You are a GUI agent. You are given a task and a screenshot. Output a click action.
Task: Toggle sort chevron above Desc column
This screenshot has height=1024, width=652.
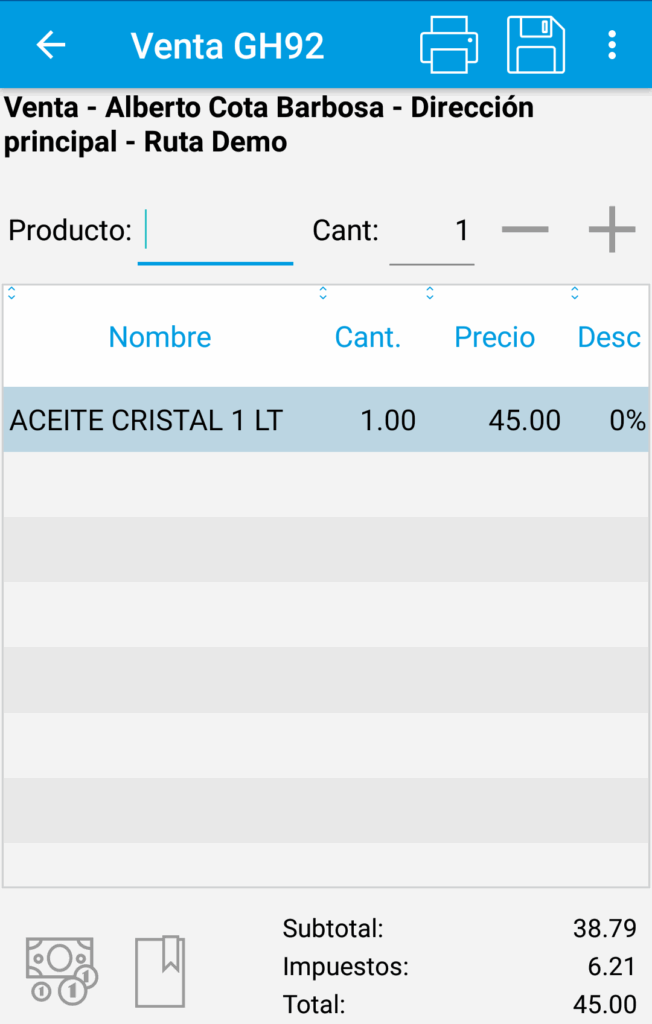575,293
